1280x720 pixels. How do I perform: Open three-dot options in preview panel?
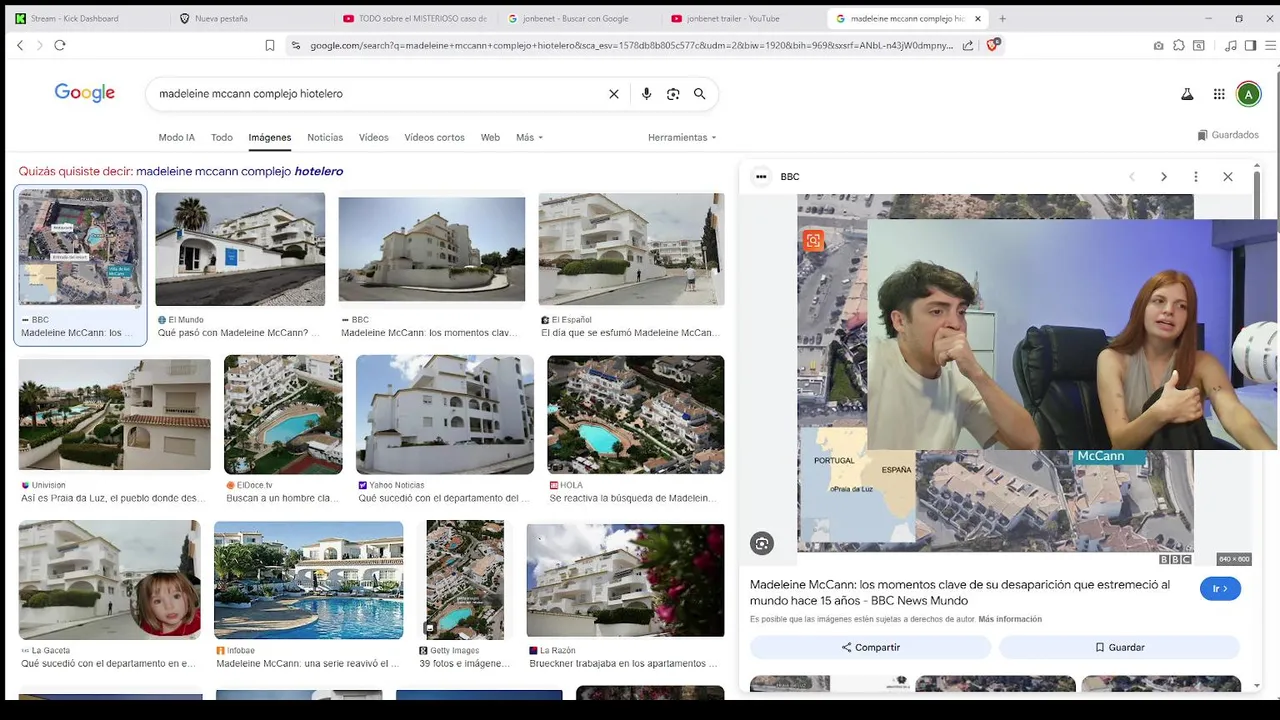click(x=1196, y=177)
